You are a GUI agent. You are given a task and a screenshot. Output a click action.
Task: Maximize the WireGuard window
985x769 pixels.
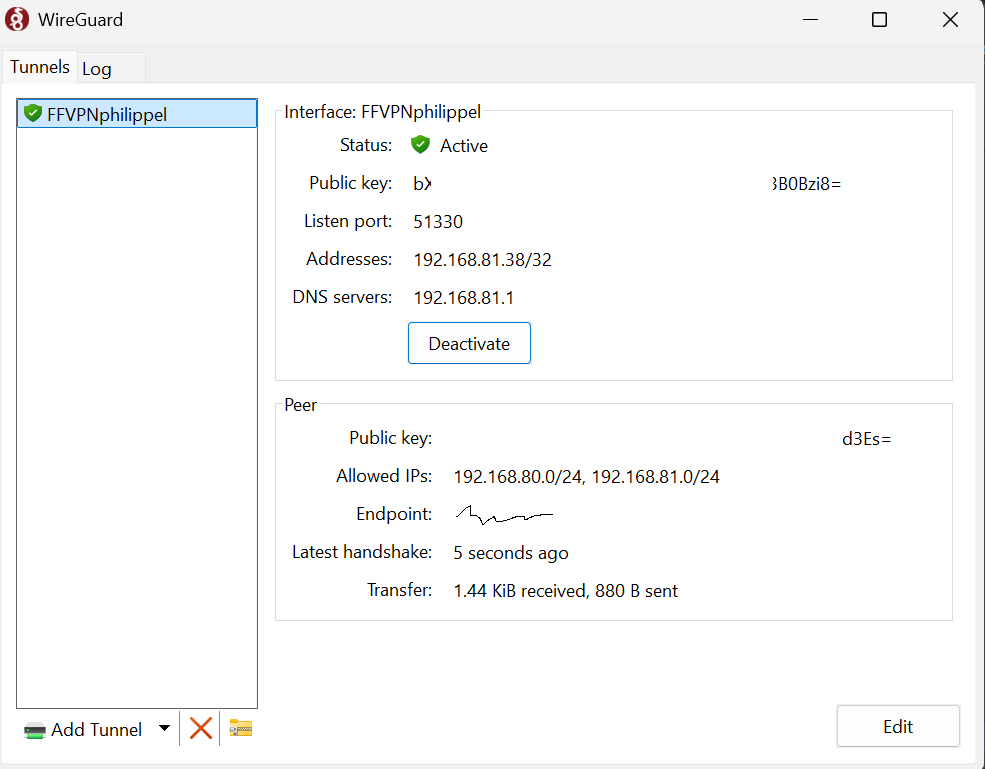click(879, 19)
